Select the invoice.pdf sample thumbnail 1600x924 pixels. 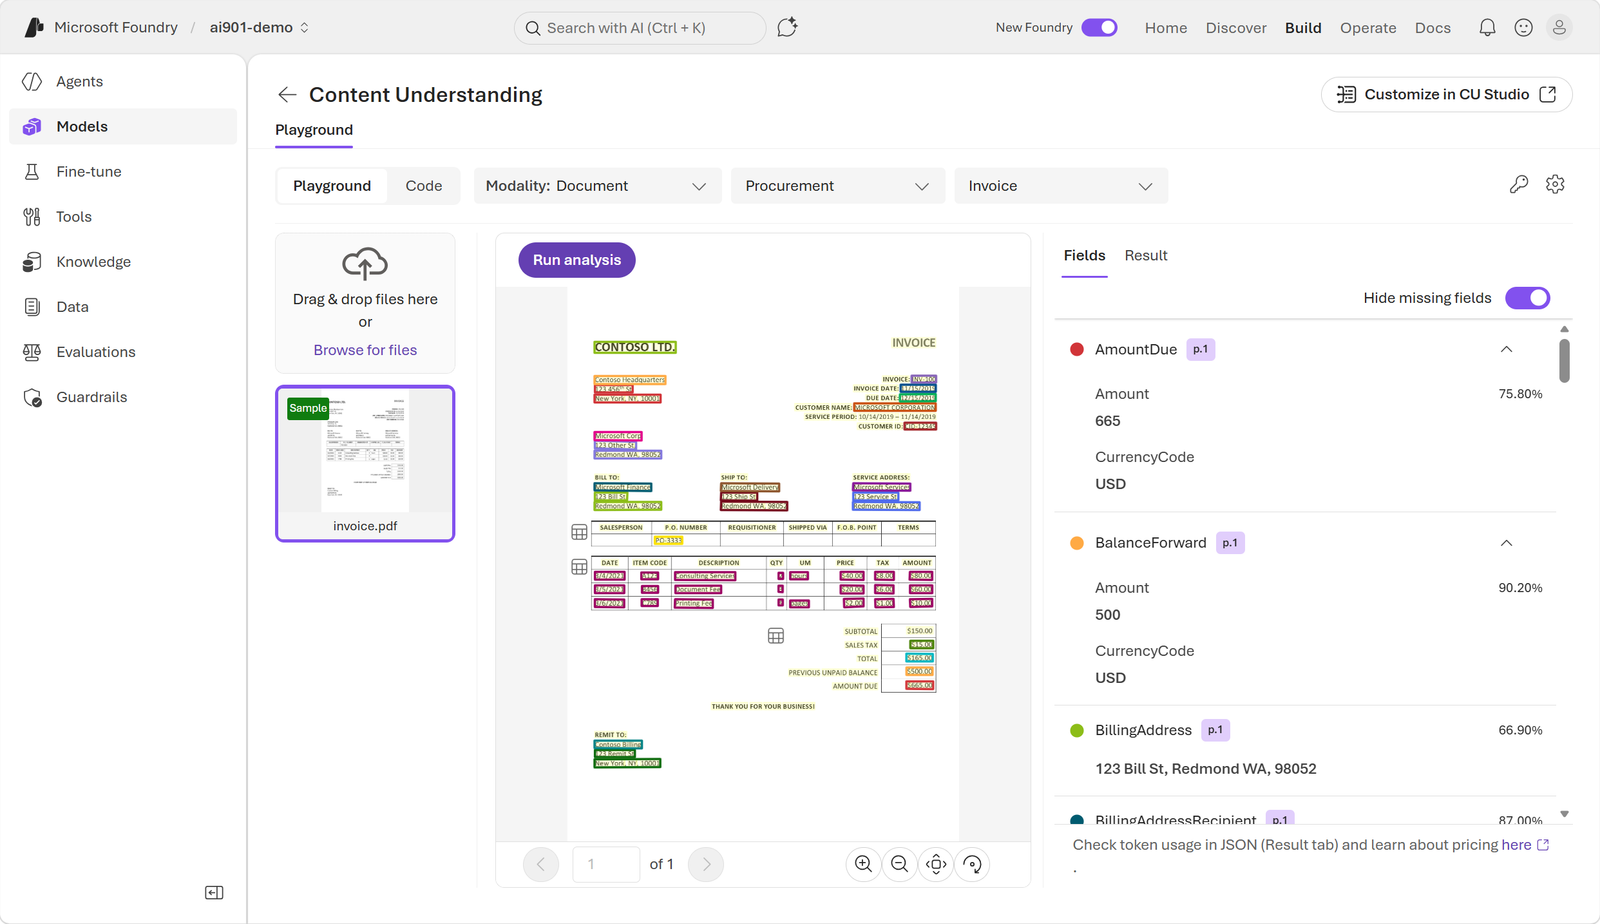pyautogui.click(x=365, y=464)
